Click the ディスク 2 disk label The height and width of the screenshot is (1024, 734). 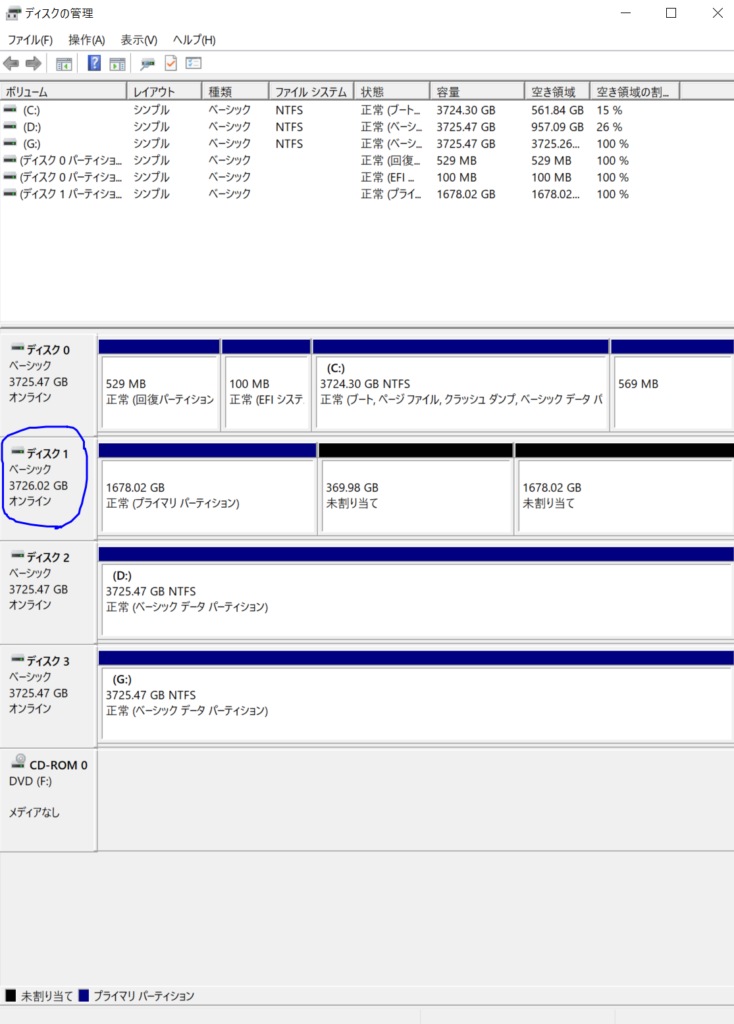pyautogui.click(x=47, y=557)
